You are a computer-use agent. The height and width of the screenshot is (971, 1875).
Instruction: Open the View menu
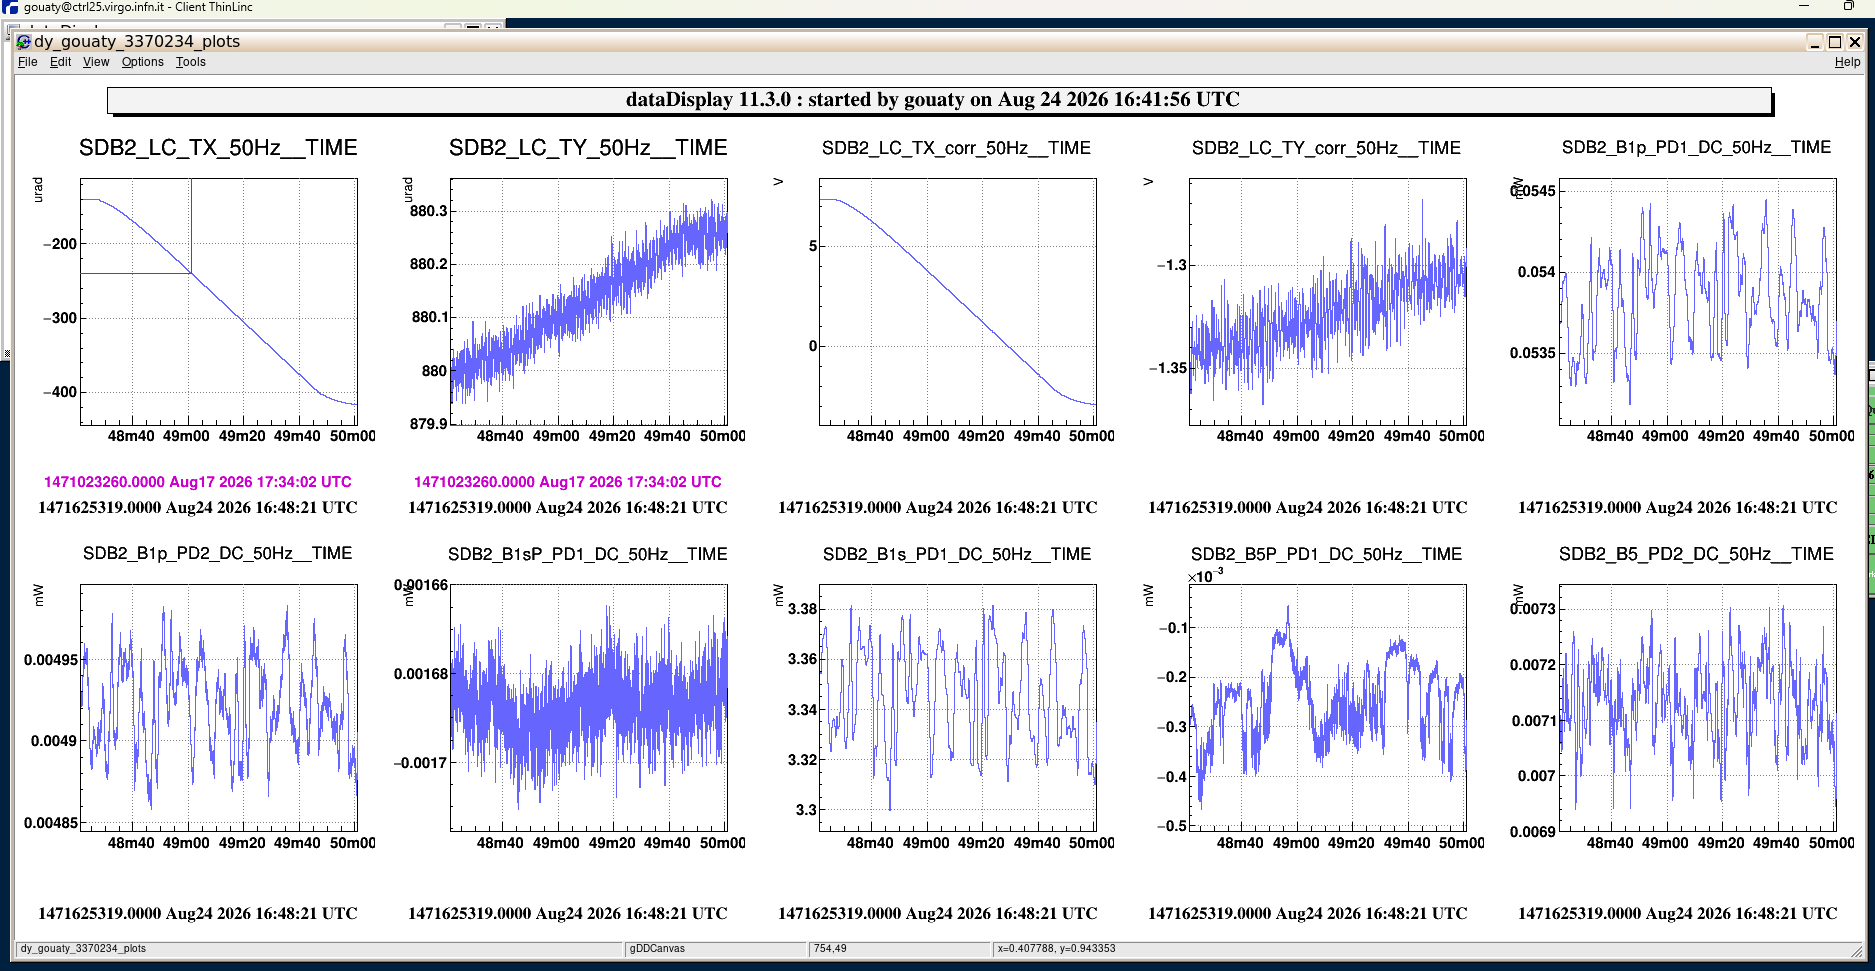tap(96, 62)
